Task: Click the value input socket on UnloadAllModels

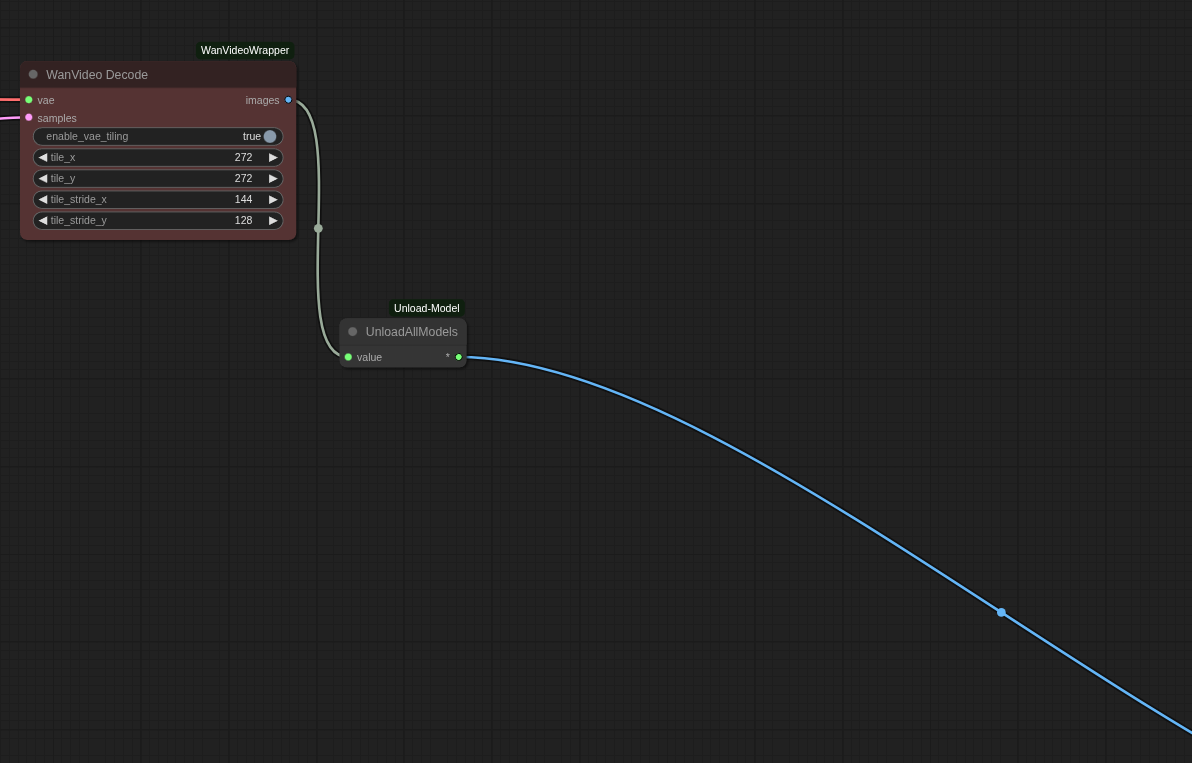Action: click(x=348, y=357)
